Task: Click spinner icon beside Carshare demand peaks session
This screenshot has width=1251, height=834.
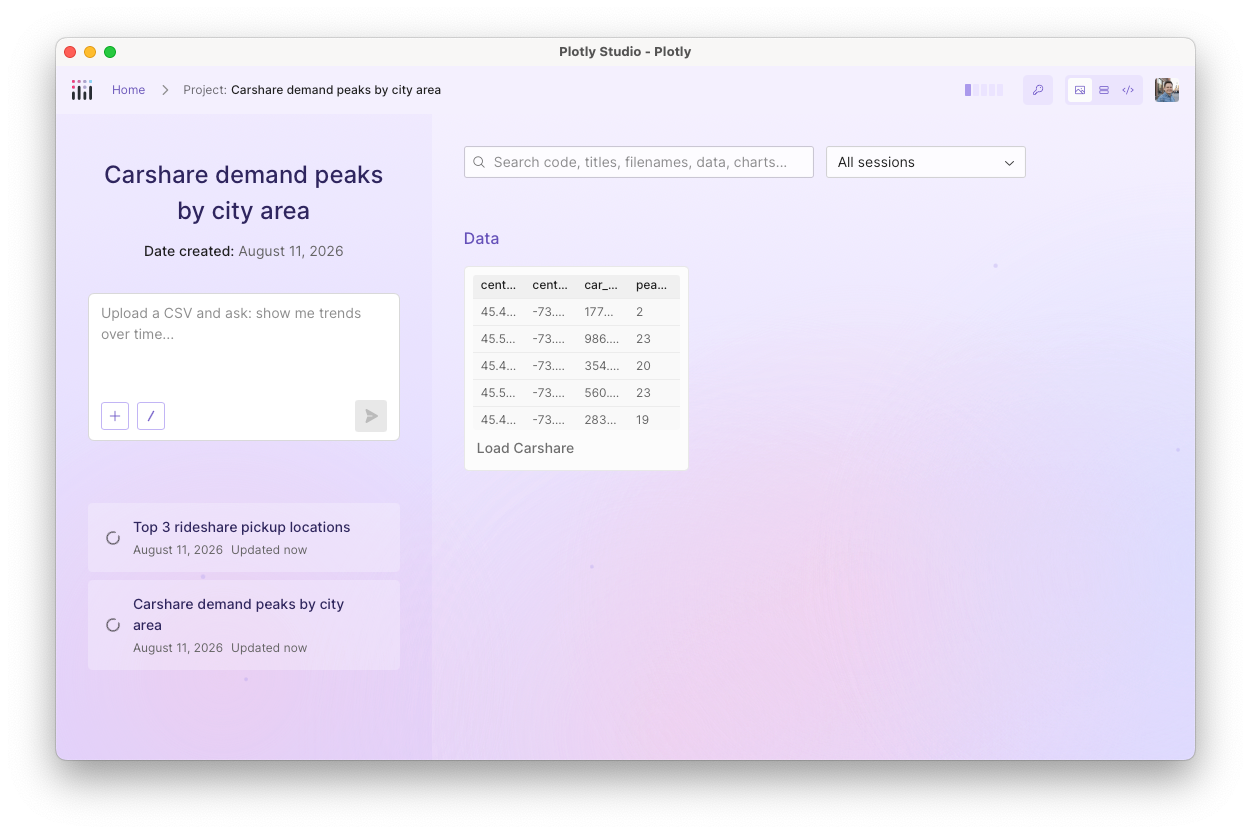Action: click(x=113, y=625)
